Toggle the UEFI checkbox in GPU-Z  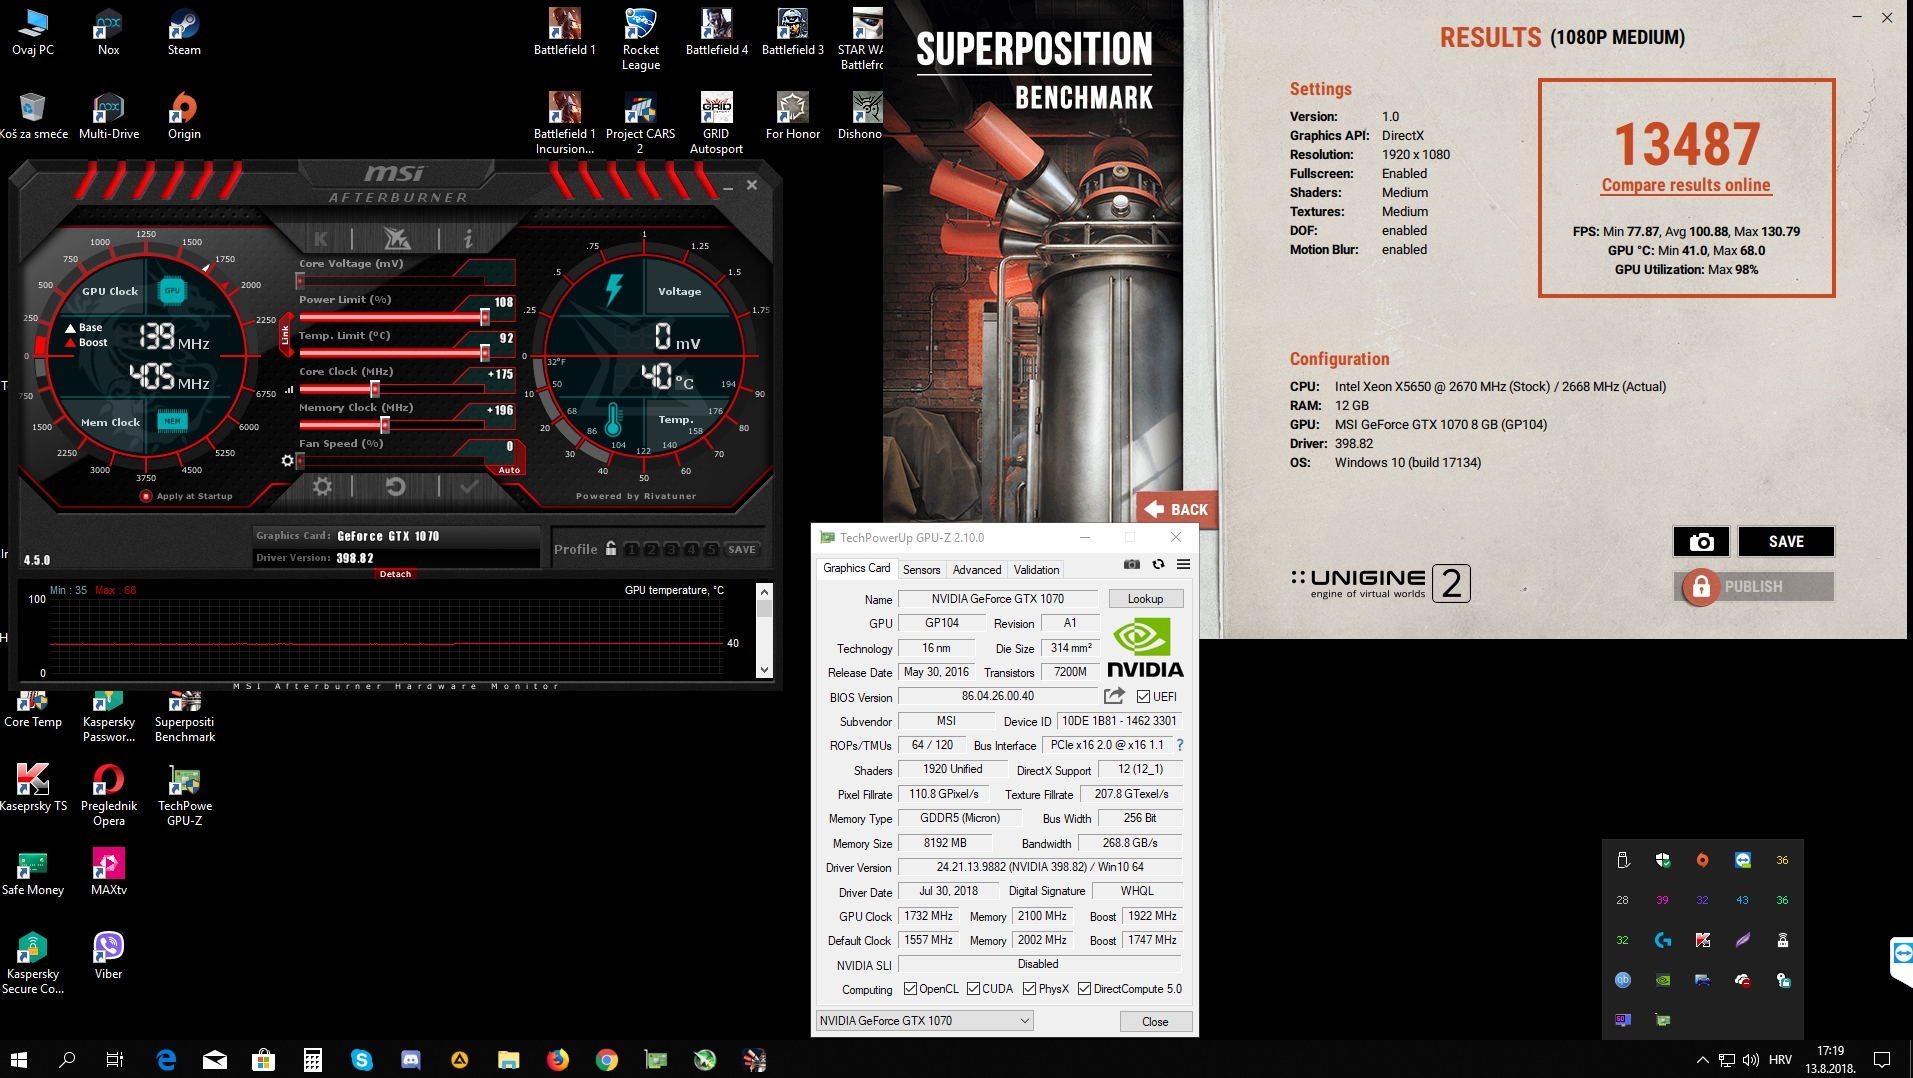1143,697
